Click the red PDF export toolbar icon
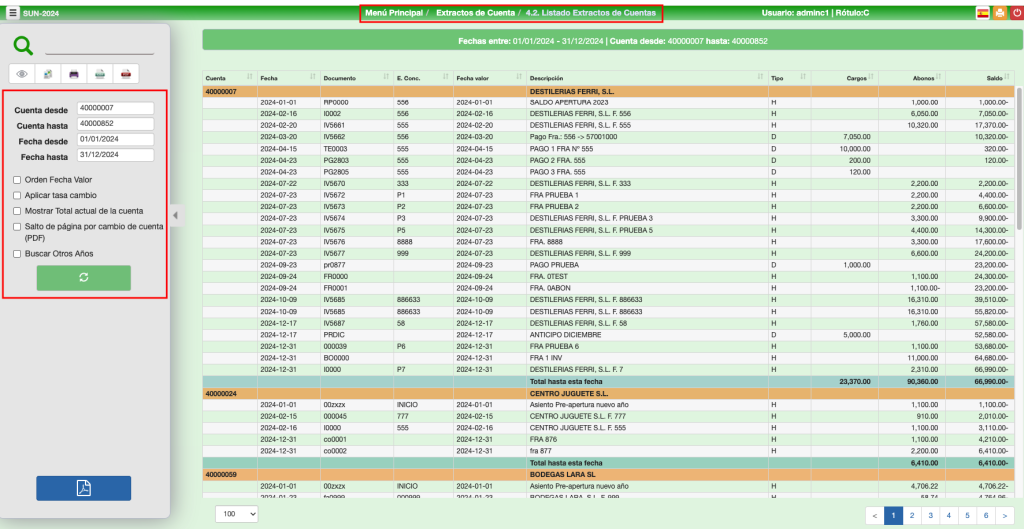Viewport: 1024px width, 529px height. point(126,74)
